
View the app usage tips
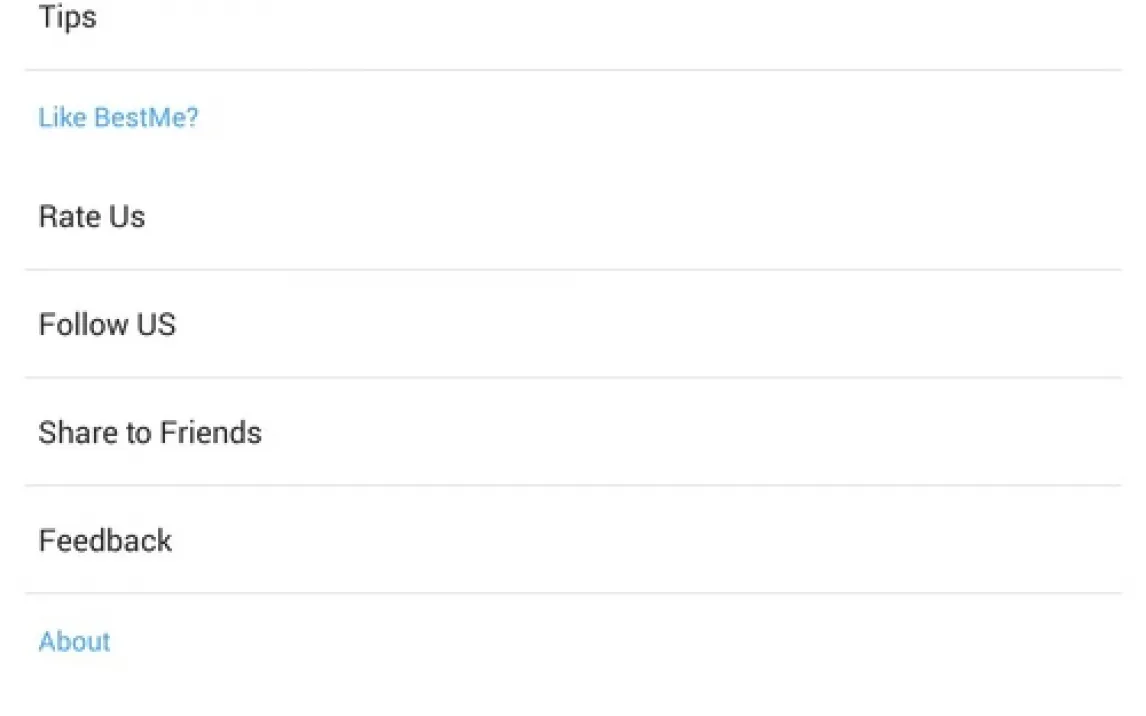tap(68, 18)
